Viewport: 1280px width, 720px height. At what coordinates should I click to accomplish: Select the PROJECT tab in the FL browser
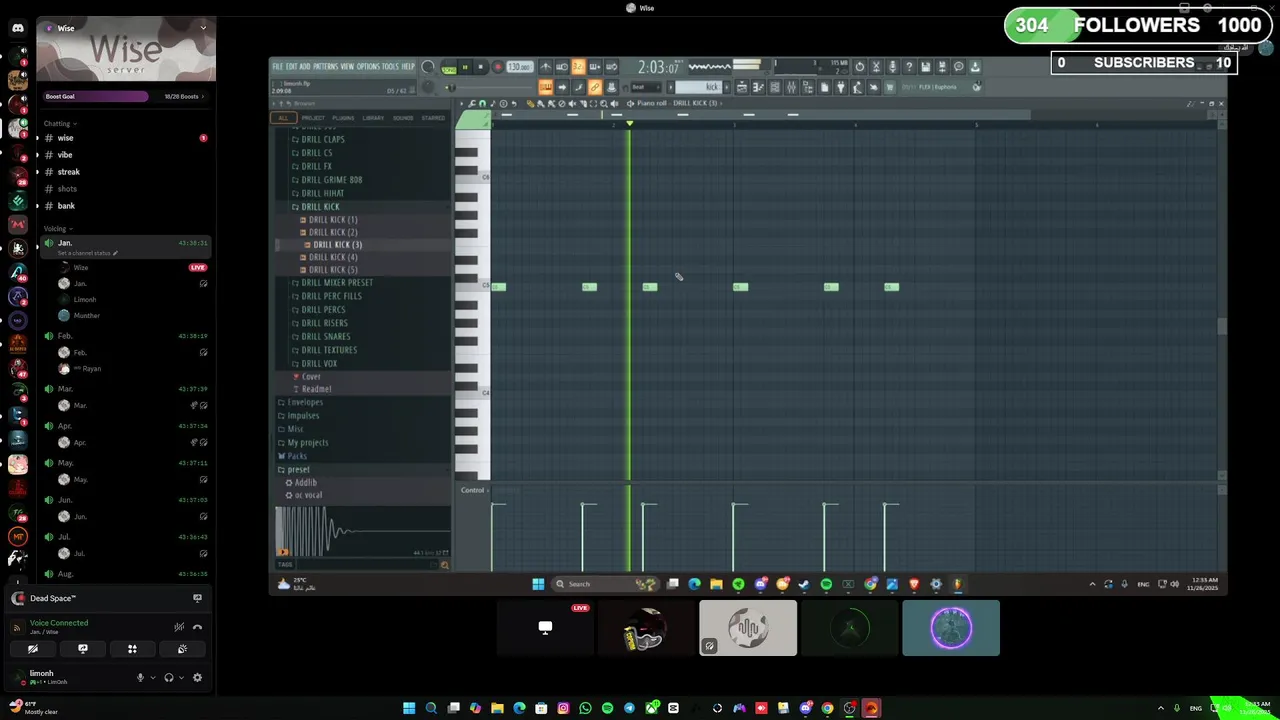coord(313,118)
